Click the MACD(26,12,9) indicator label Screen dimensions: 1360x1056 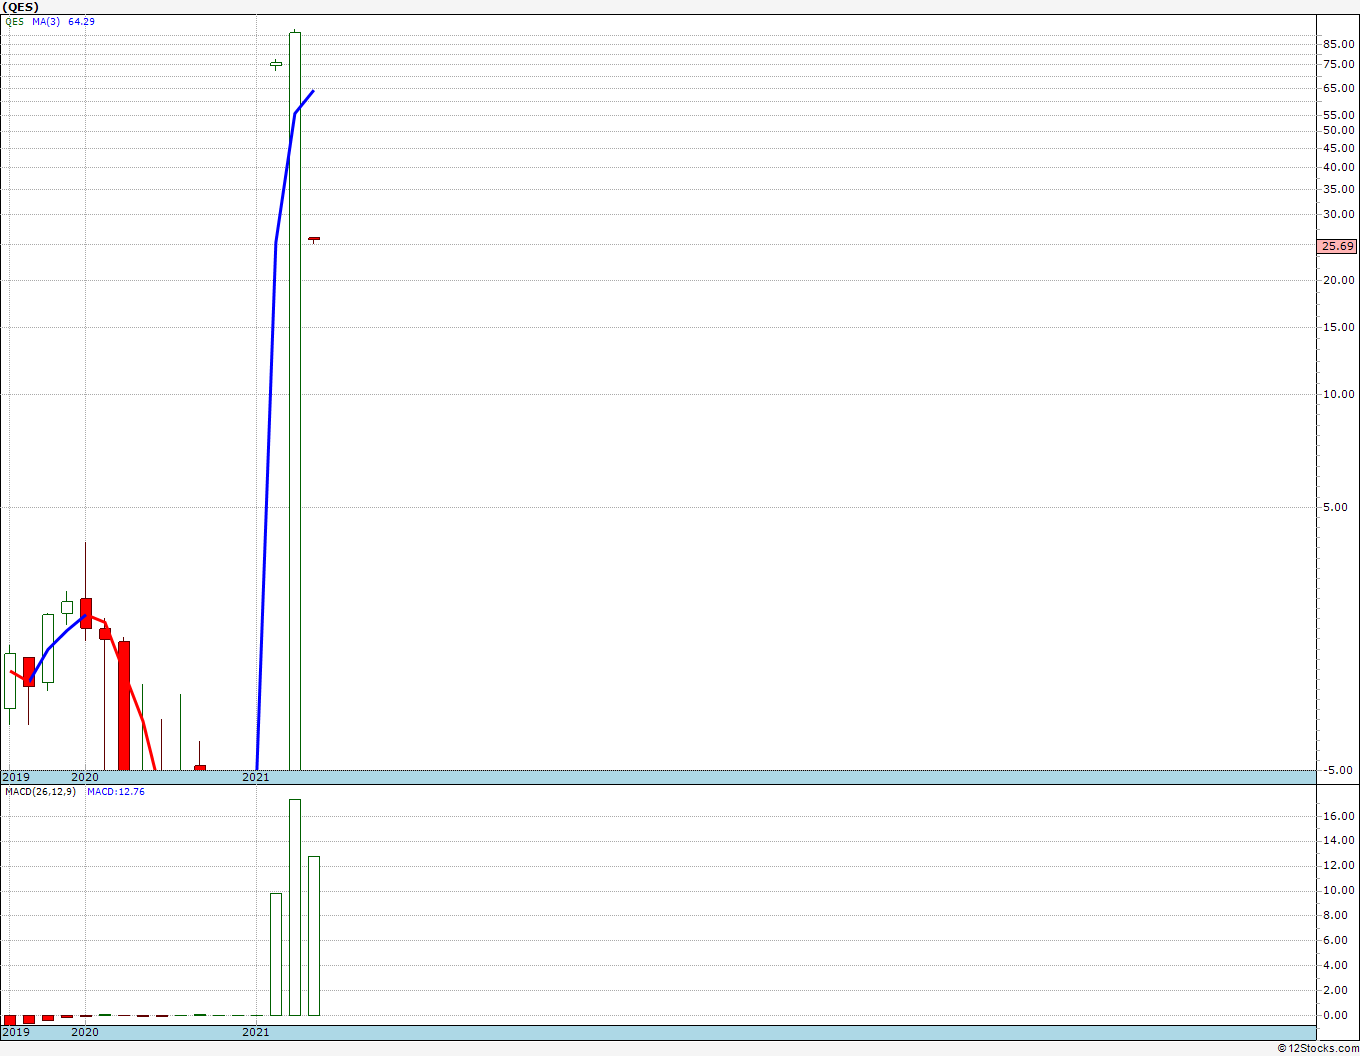(40, 792)
